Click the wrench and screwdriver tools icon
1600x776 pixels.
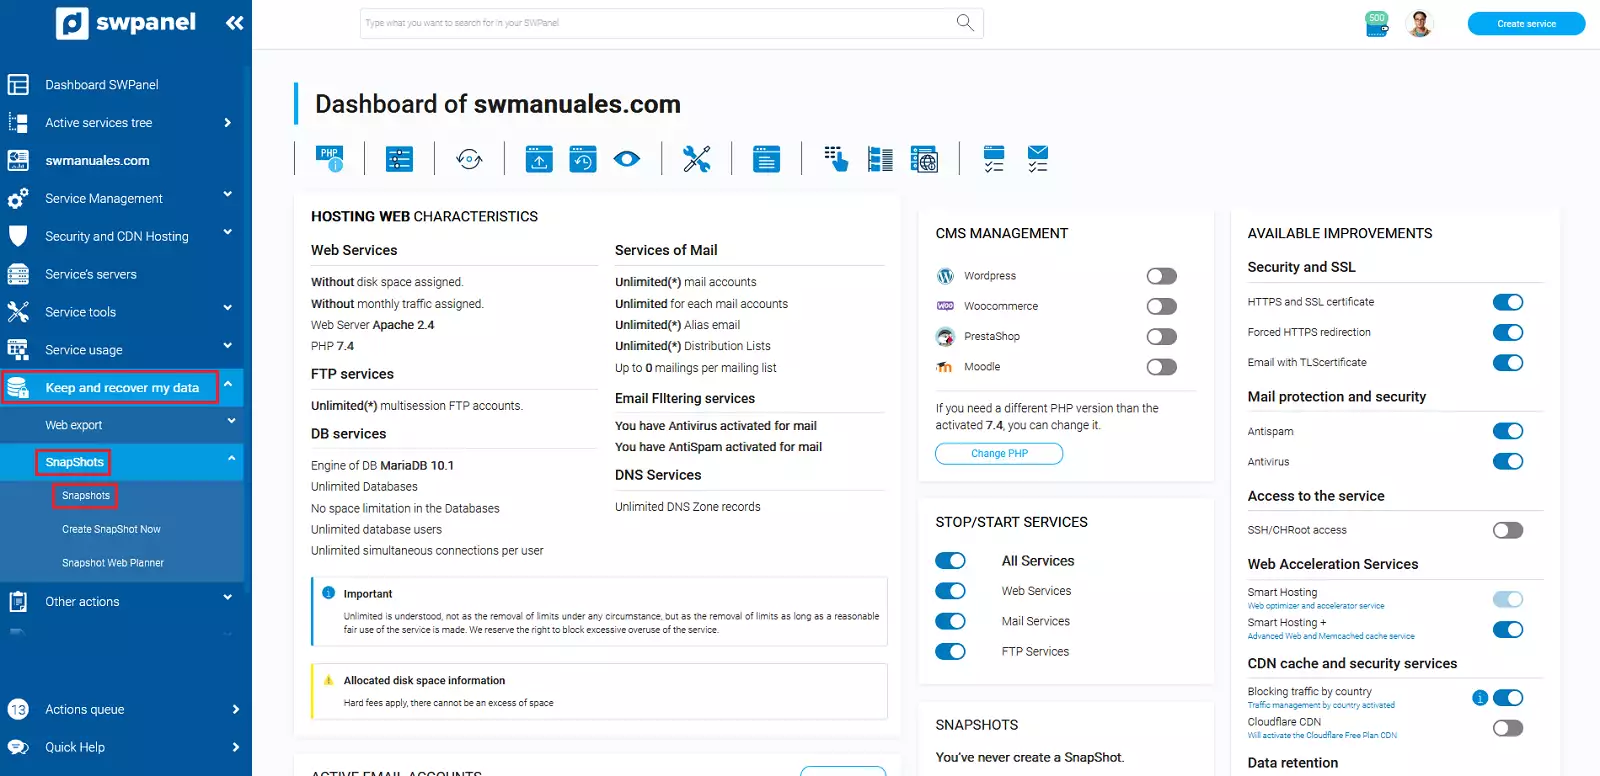point(696,158)
